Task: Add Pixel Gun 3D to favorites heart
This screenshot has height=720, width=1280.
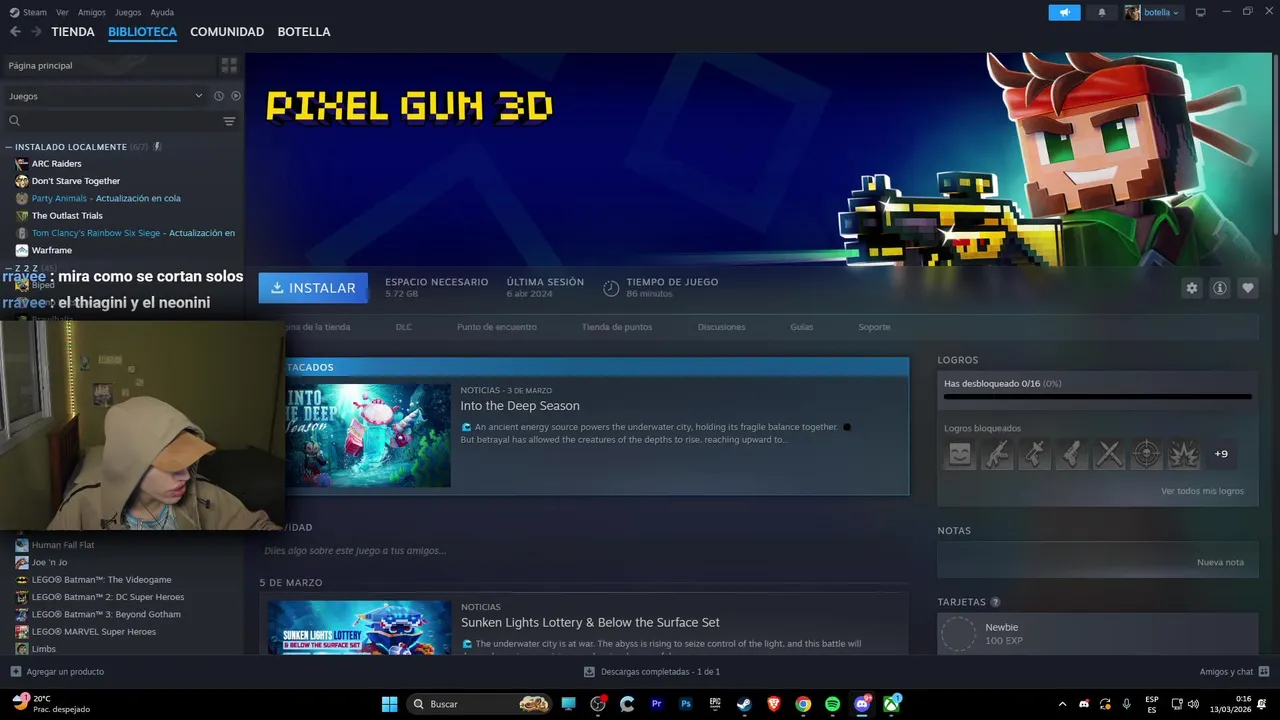Action: pyautogui.click(x=1247, y=288)
